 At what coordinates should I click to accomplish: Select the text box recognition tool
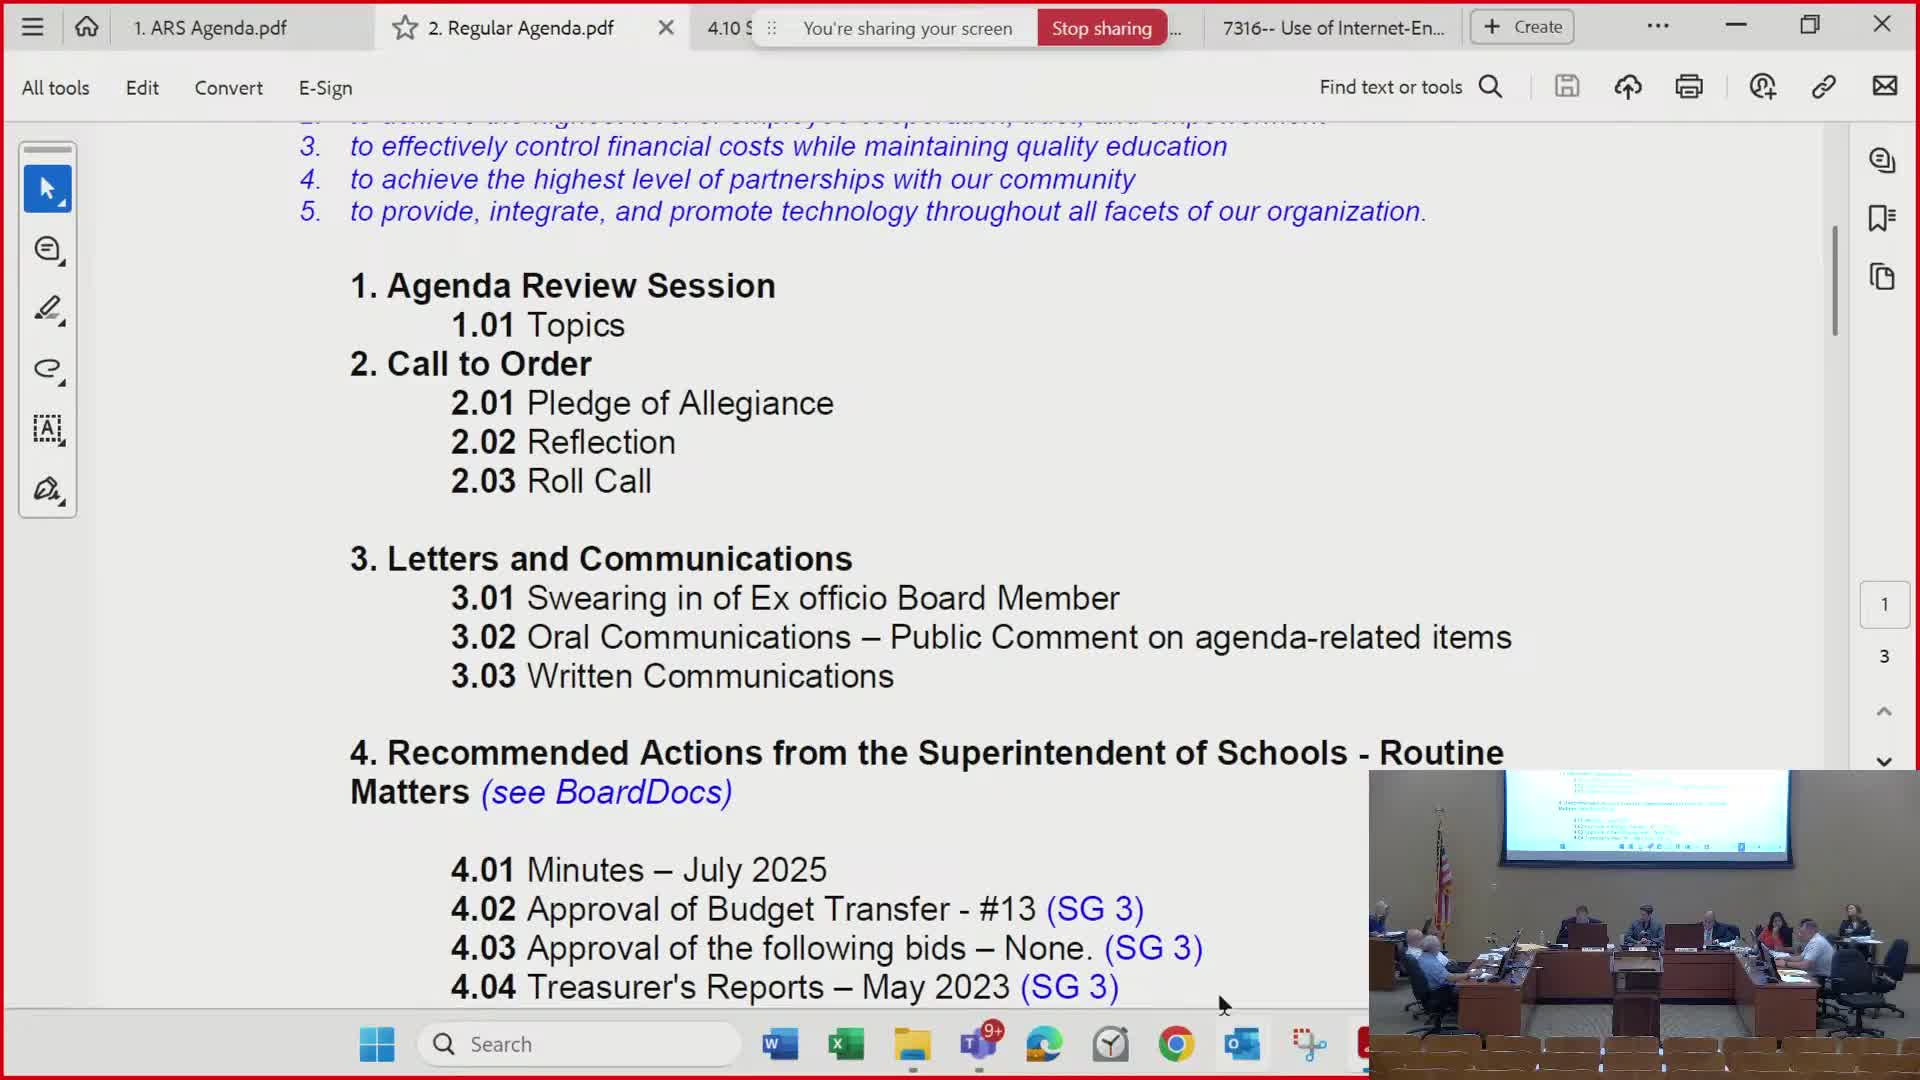click(48, 429)
